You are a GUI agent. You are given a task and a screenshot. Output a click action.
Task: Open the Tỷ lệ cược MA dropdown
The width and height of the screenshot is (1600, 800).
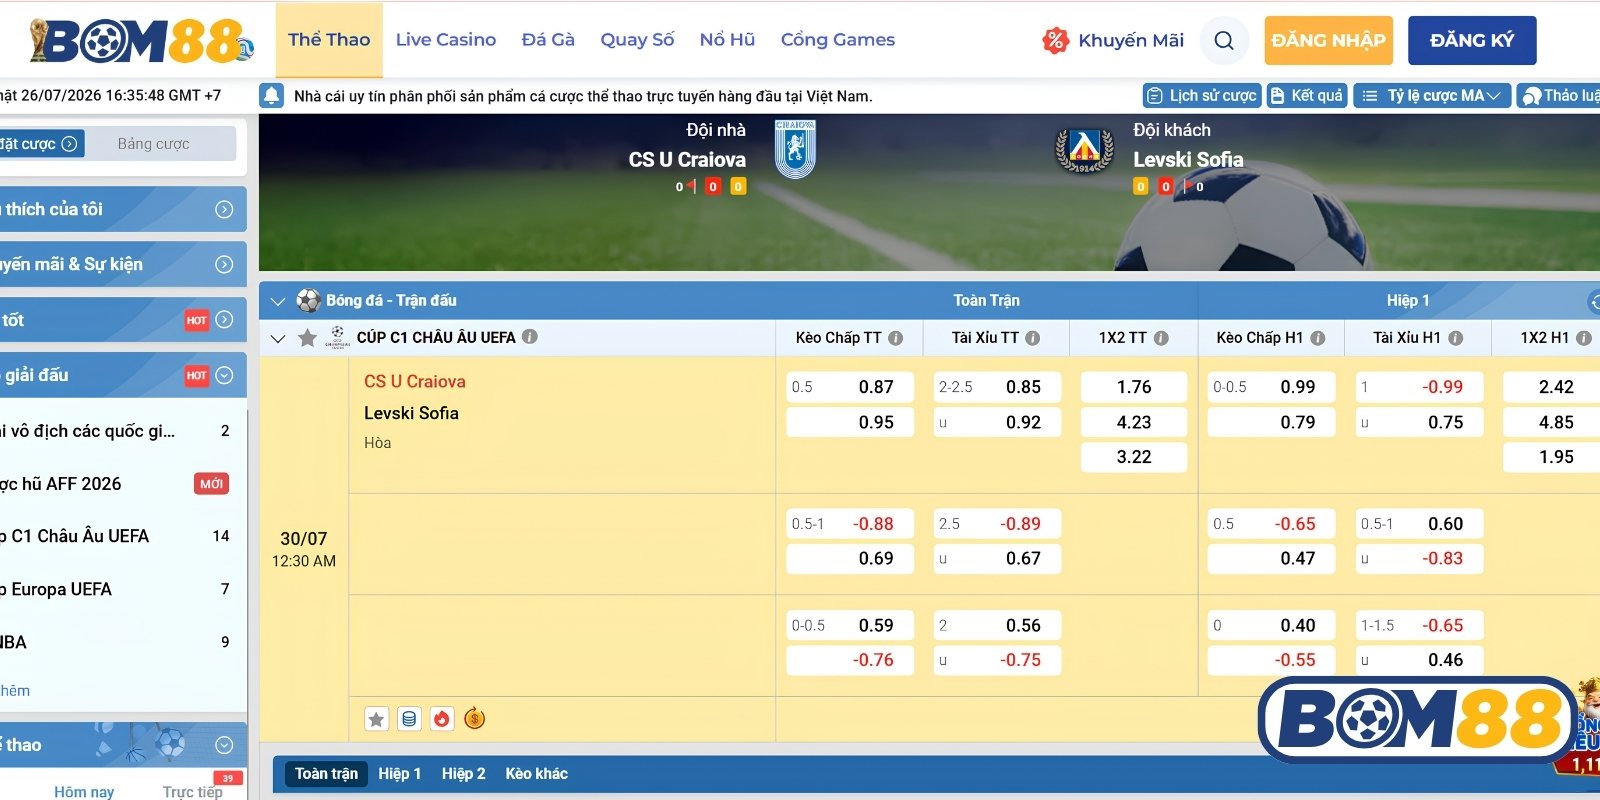tap(1431, 95)
